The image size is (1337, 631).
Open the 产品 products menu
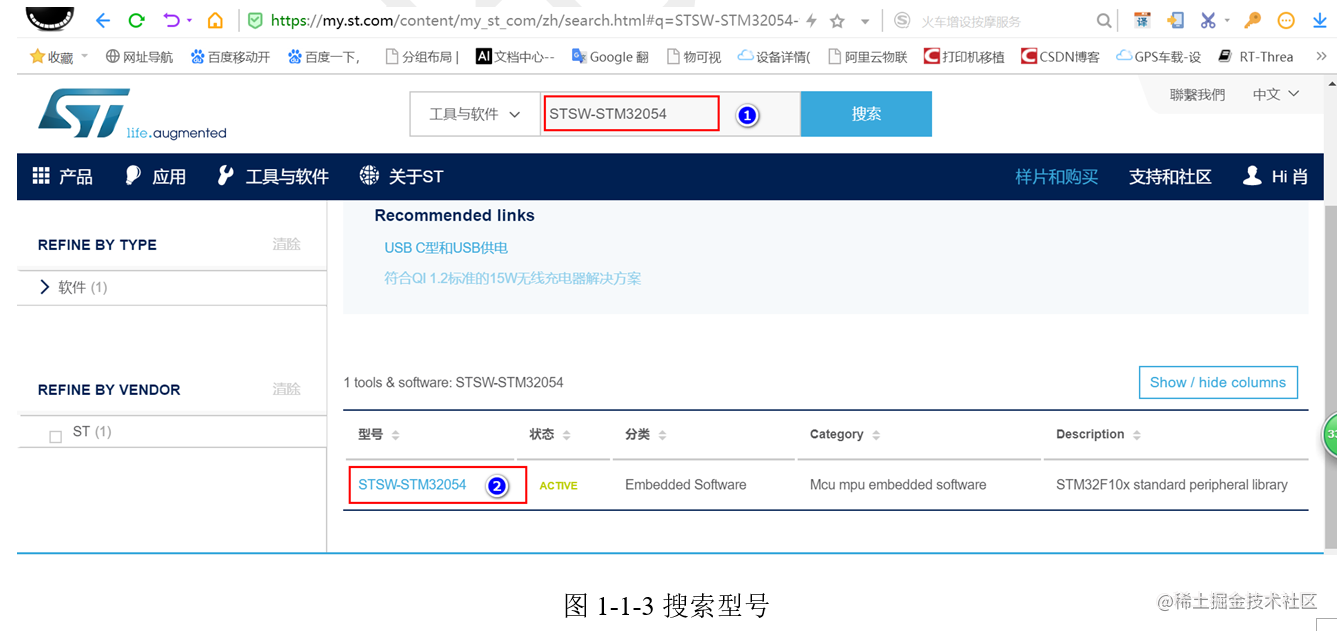click(x=62, y=177)
